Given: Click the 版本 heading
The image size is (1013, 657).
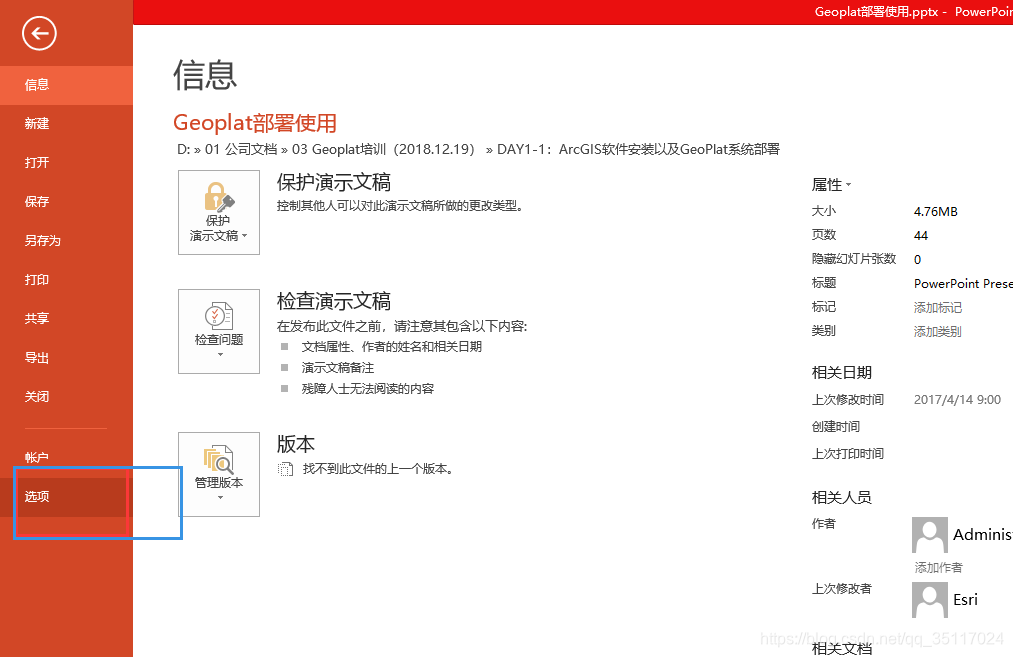Looking at the screenshot, I should 296,444.
